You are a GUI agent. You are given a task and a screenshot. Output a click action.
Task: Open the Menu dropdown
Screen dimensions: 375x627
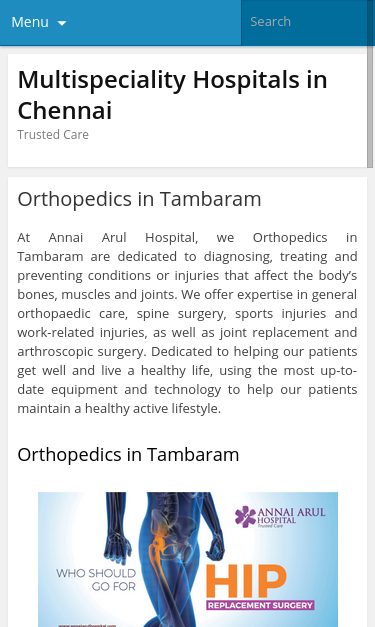pyautogui.click(x=38, y=22)
